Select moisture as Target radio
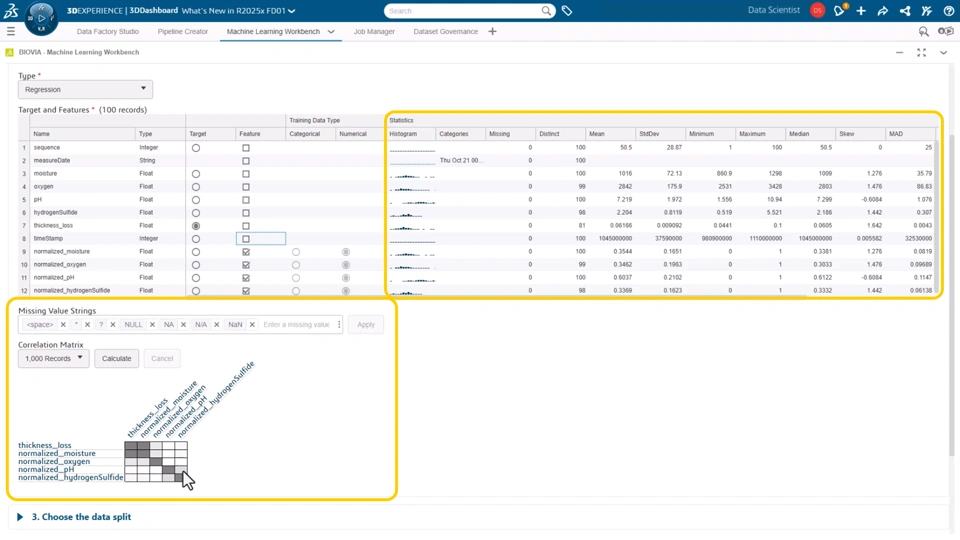 point(196,174)
